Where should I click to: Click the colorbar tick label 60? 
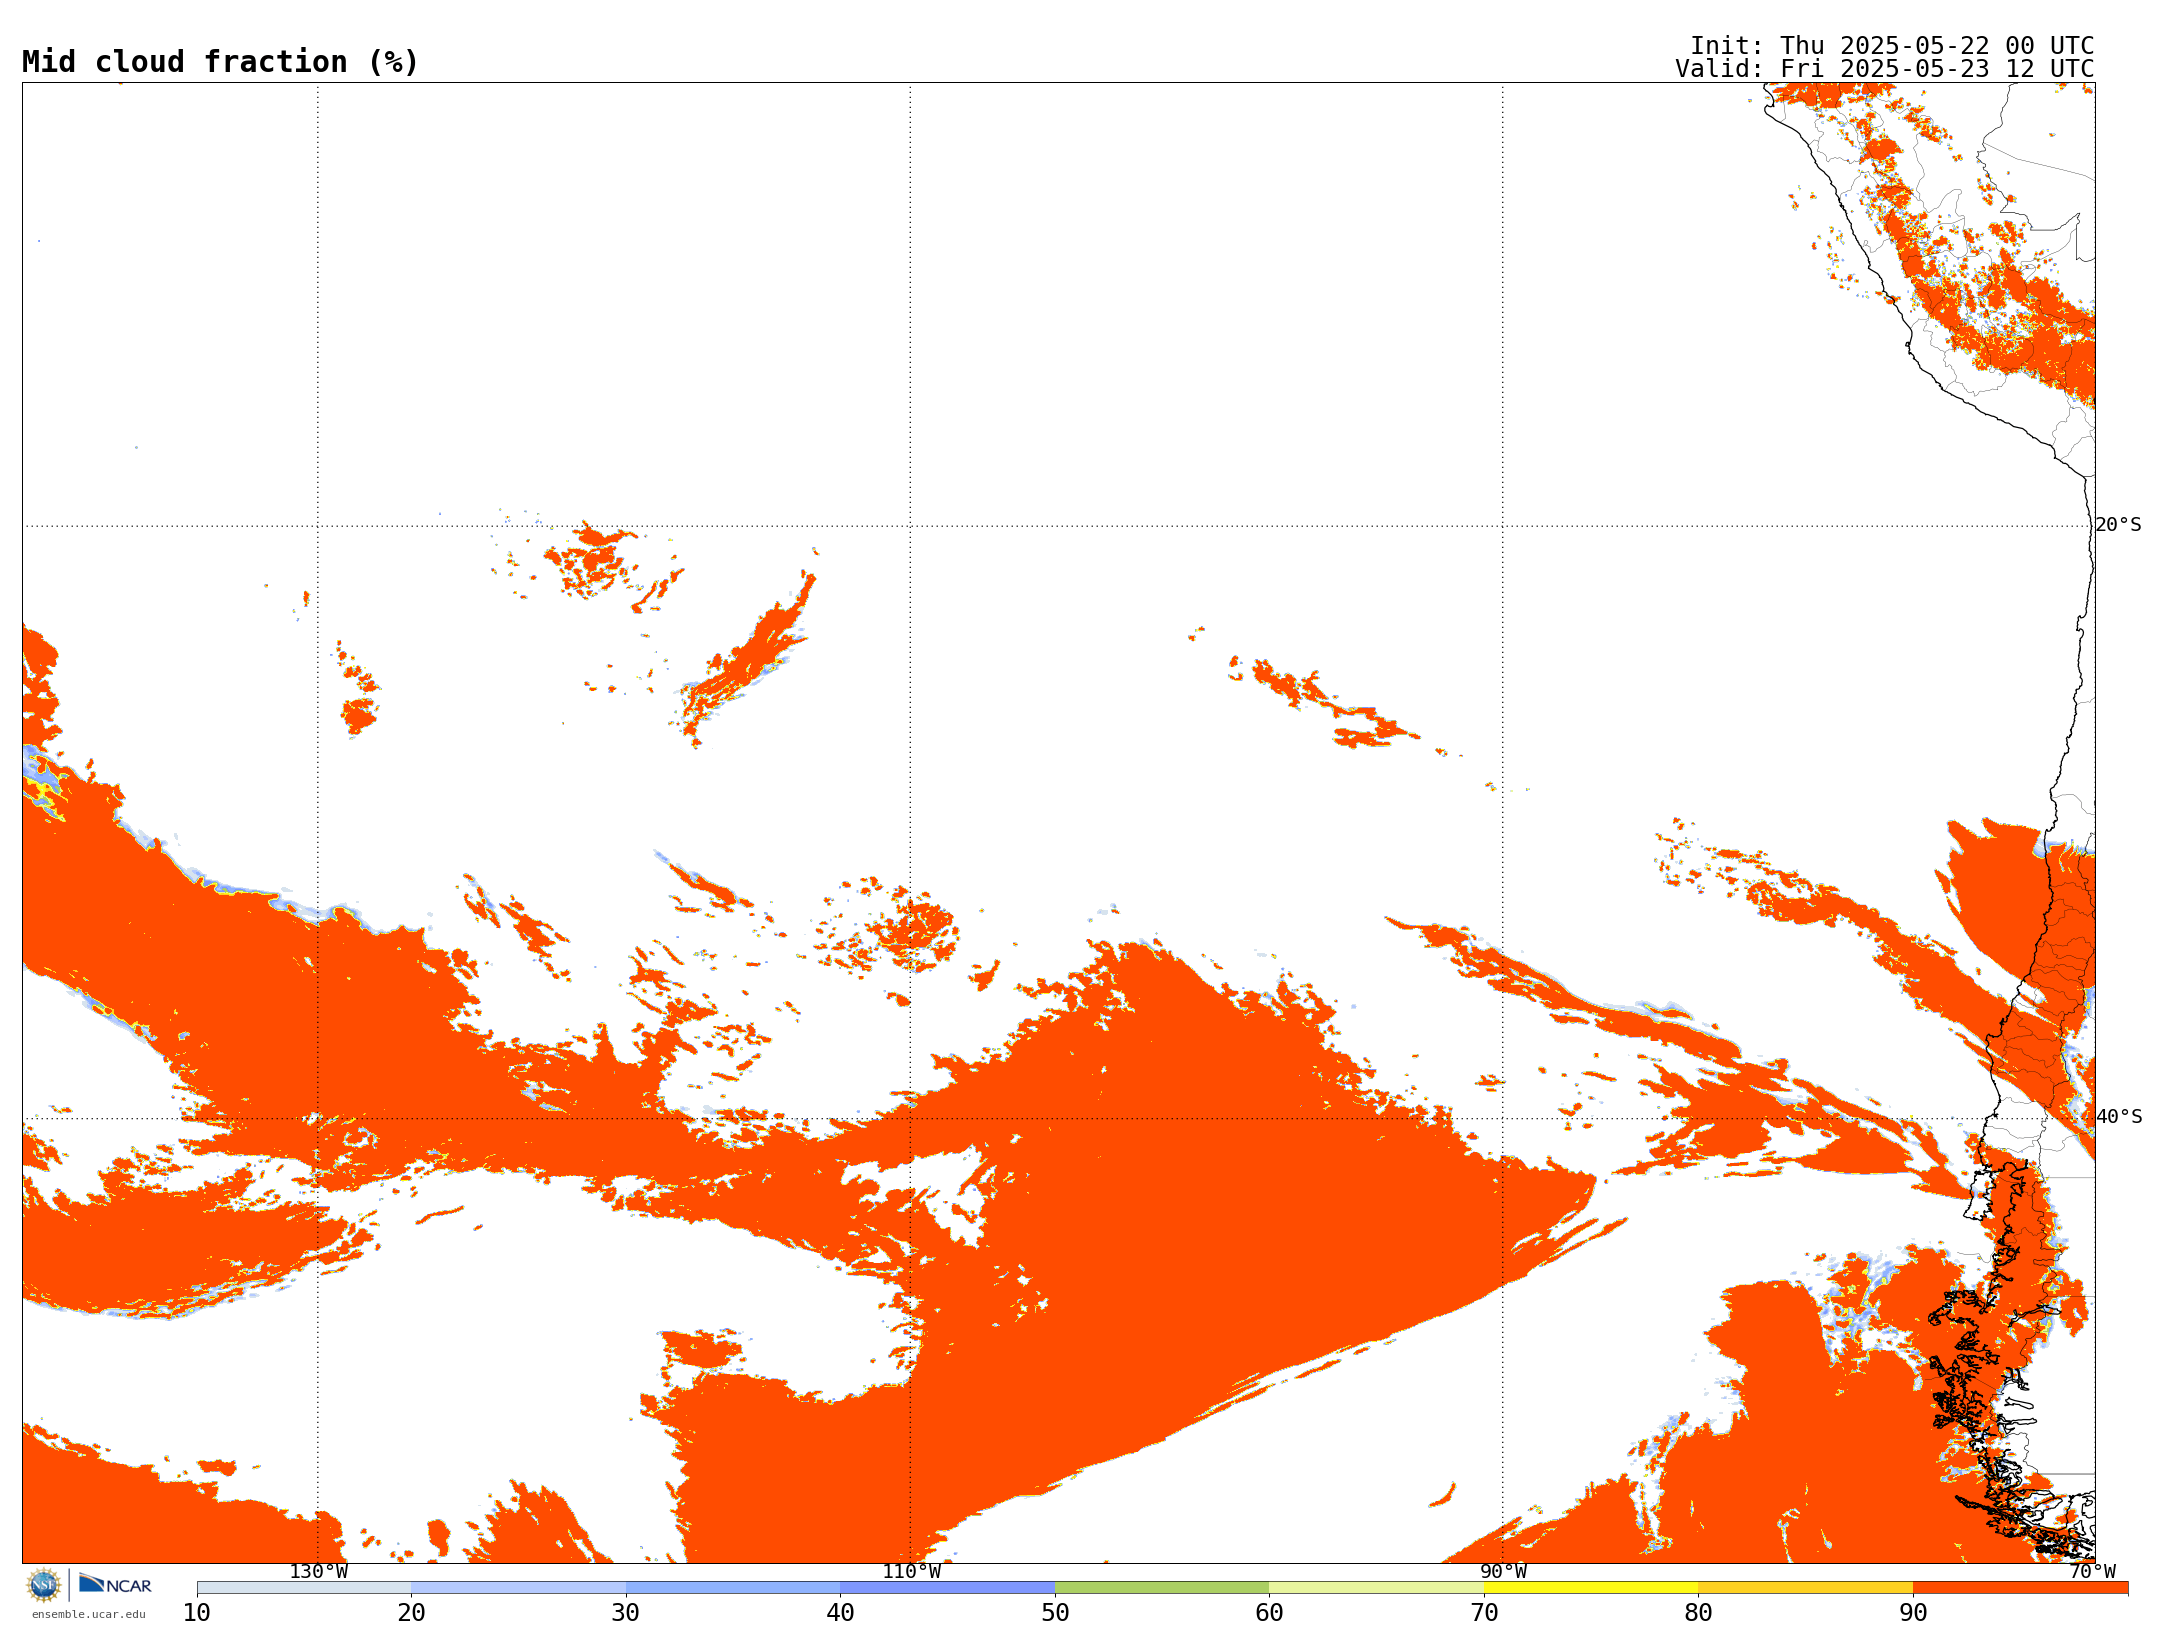(x=1270, y=1613)
